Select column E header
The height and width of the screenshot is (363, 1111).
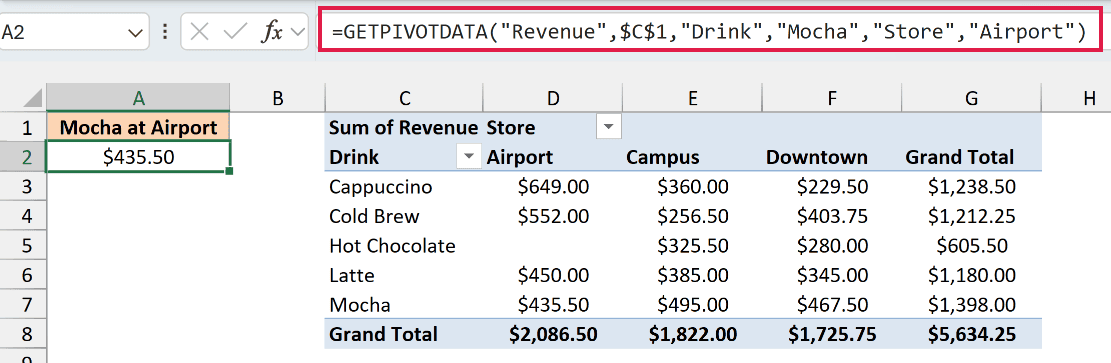pyautogui.click(x=692, y=99)
